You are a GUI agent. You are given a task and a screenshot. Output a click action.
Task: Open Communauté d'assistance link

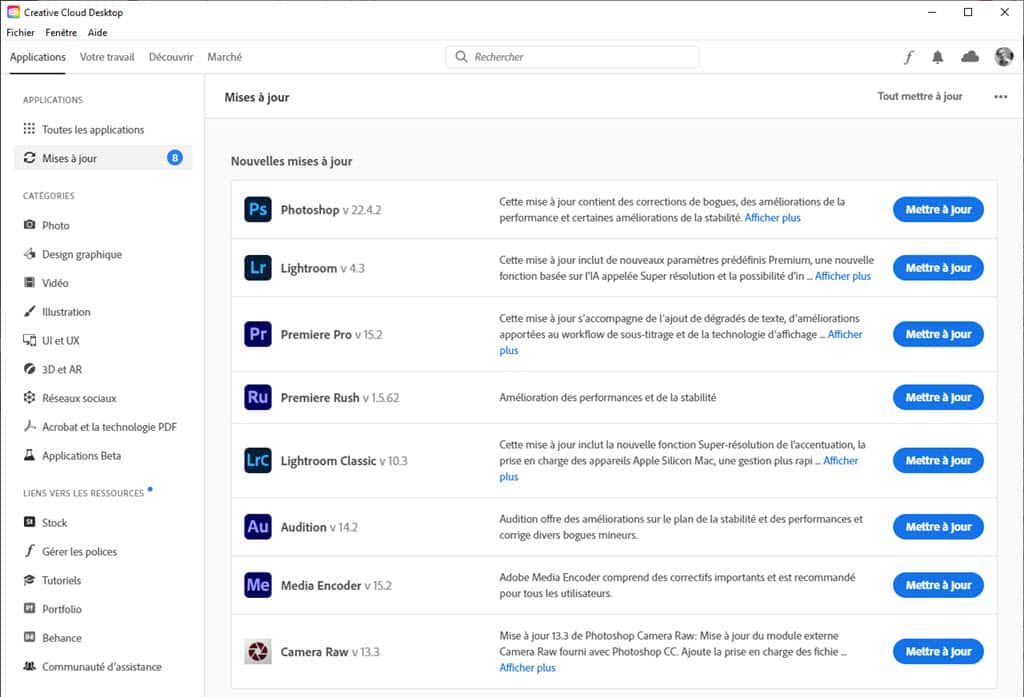102,666
